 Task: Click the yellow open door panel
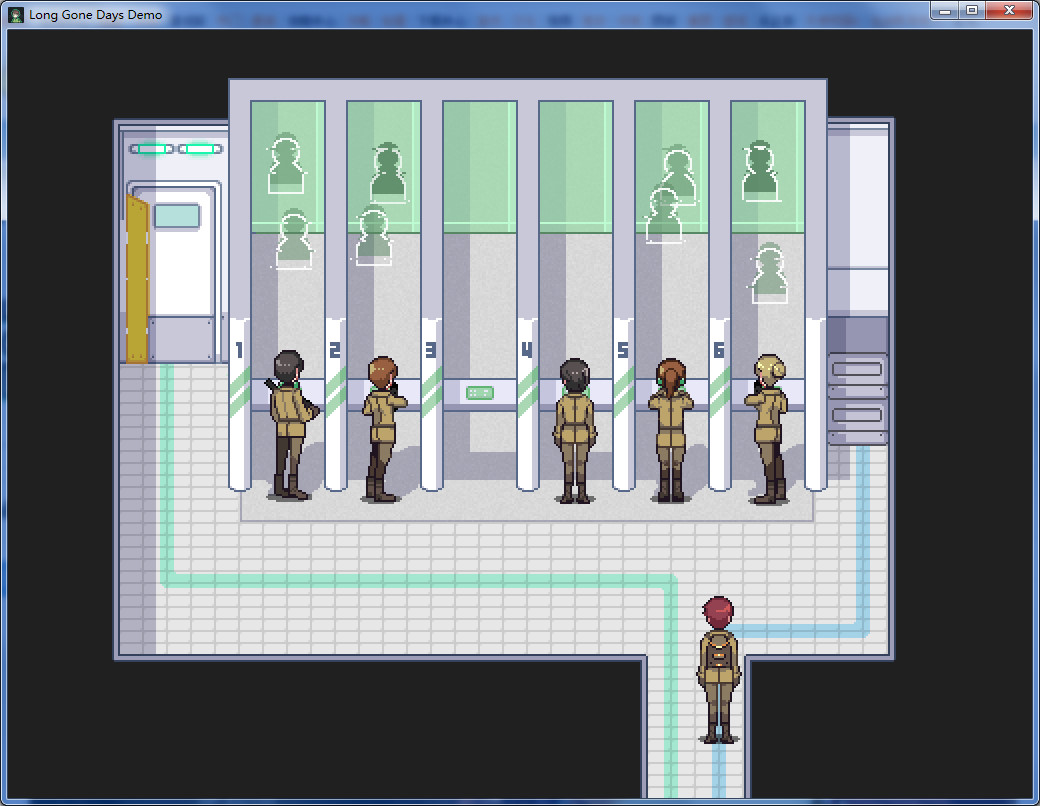click(x=136, y=280)
